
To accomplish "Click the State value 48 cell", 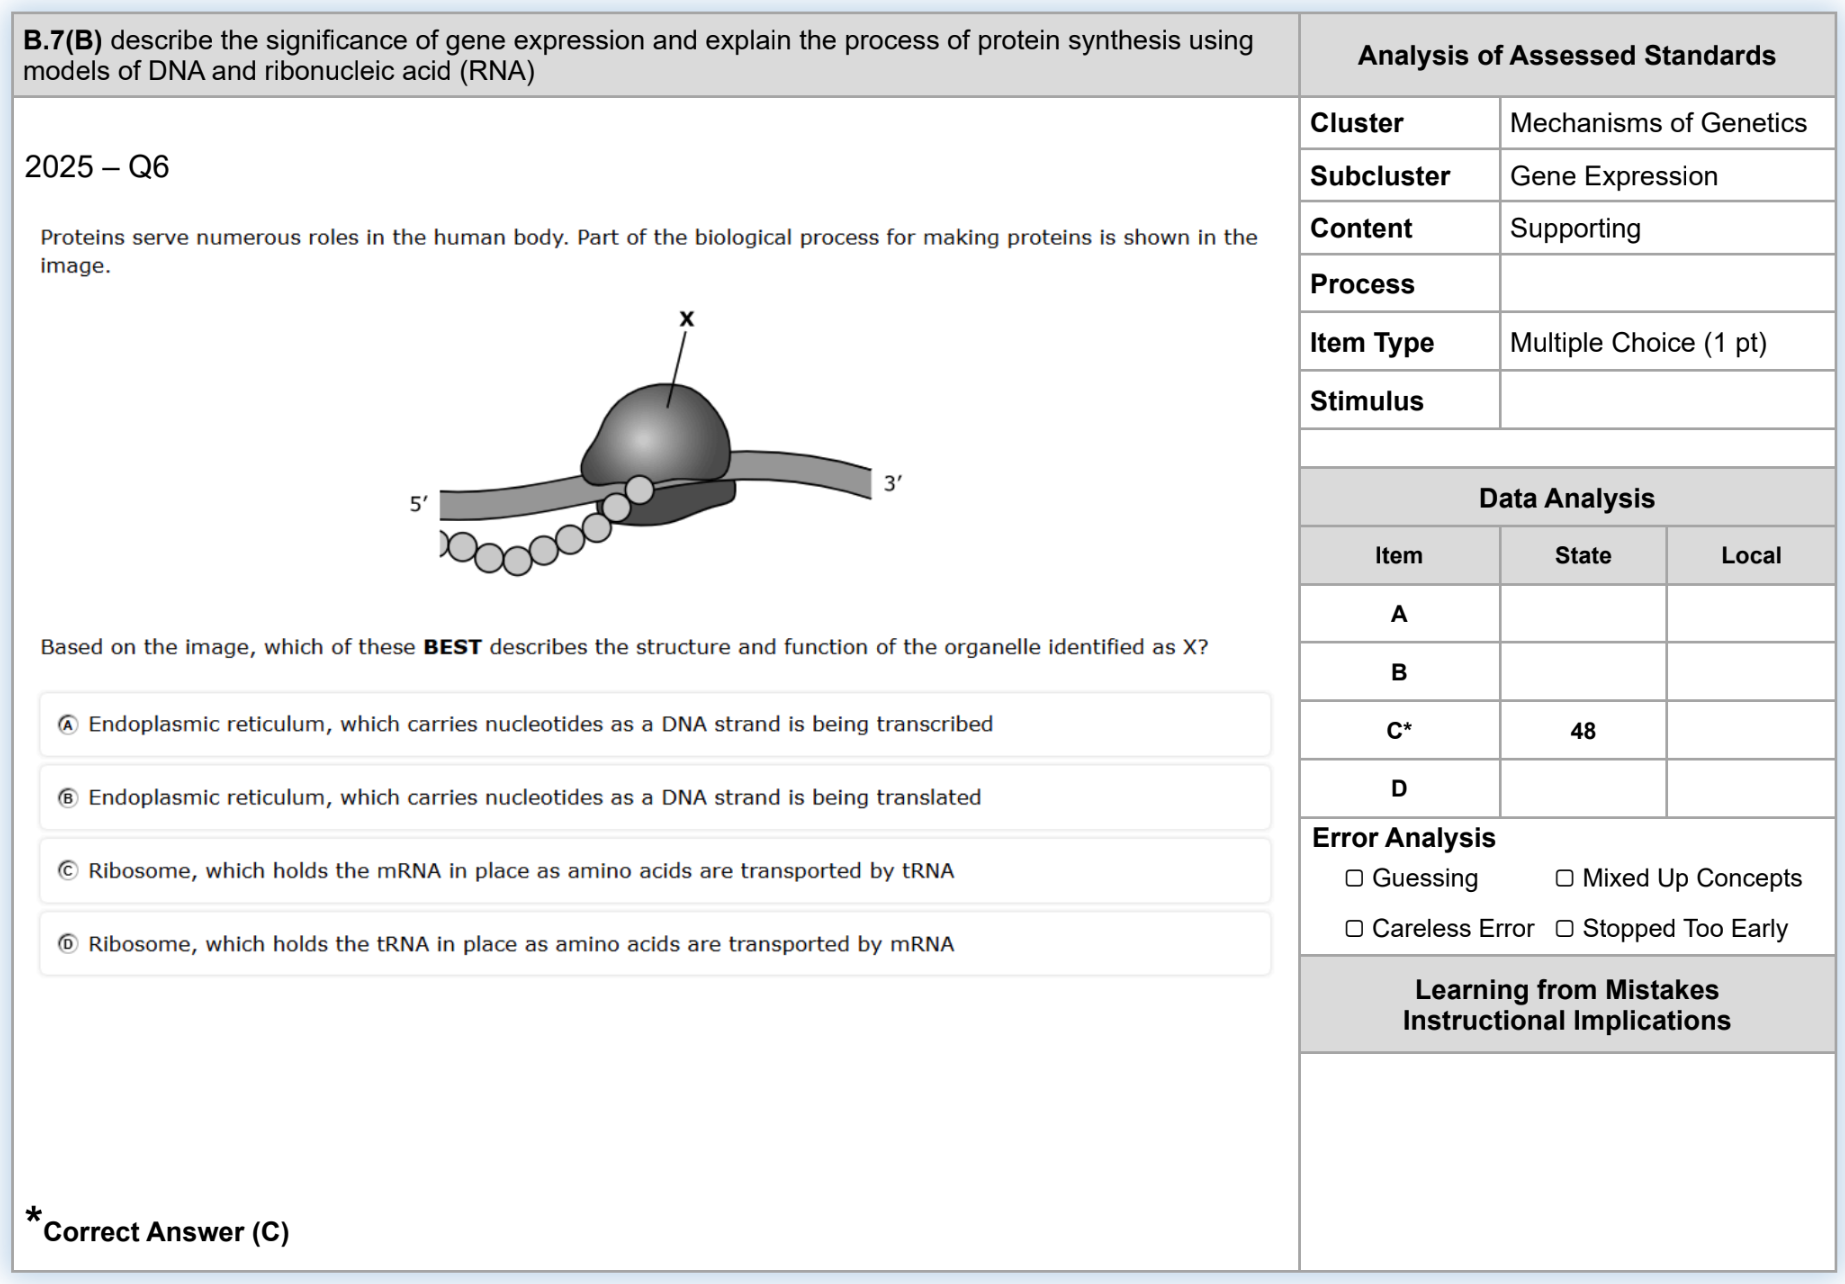I will [1583, 731].
